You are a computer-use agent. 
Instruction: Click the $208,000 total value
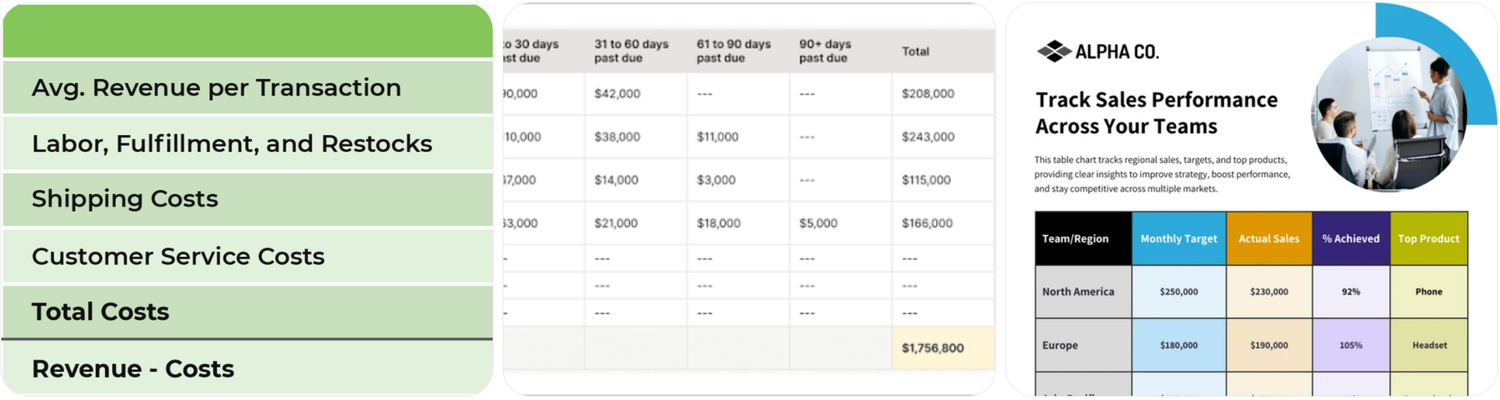(928, 94)
